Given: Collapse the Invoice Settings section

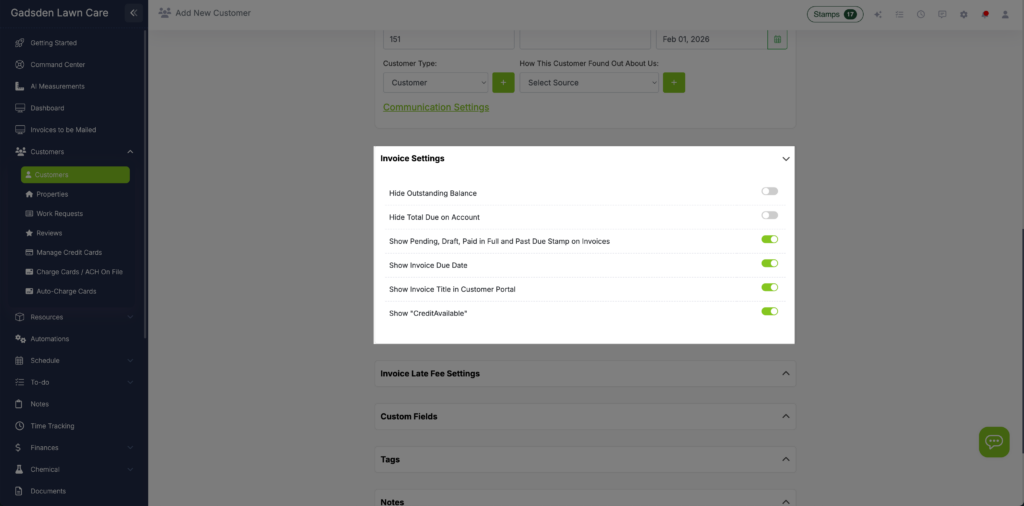Looking at the screenshot, I should coord(785,159).
